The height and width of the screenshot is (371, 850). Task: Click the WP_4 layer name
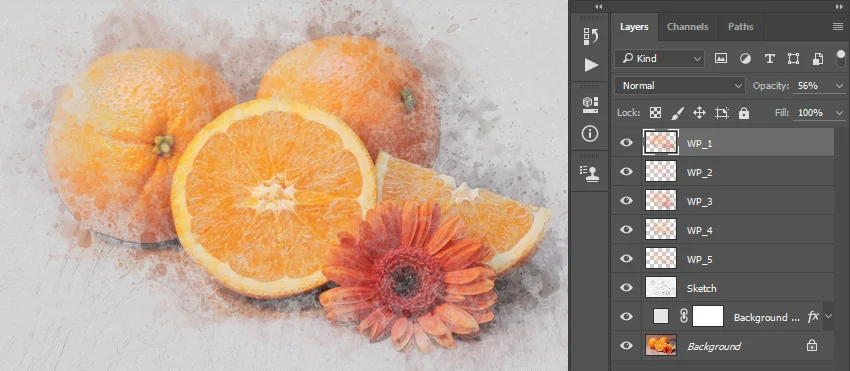699,231
